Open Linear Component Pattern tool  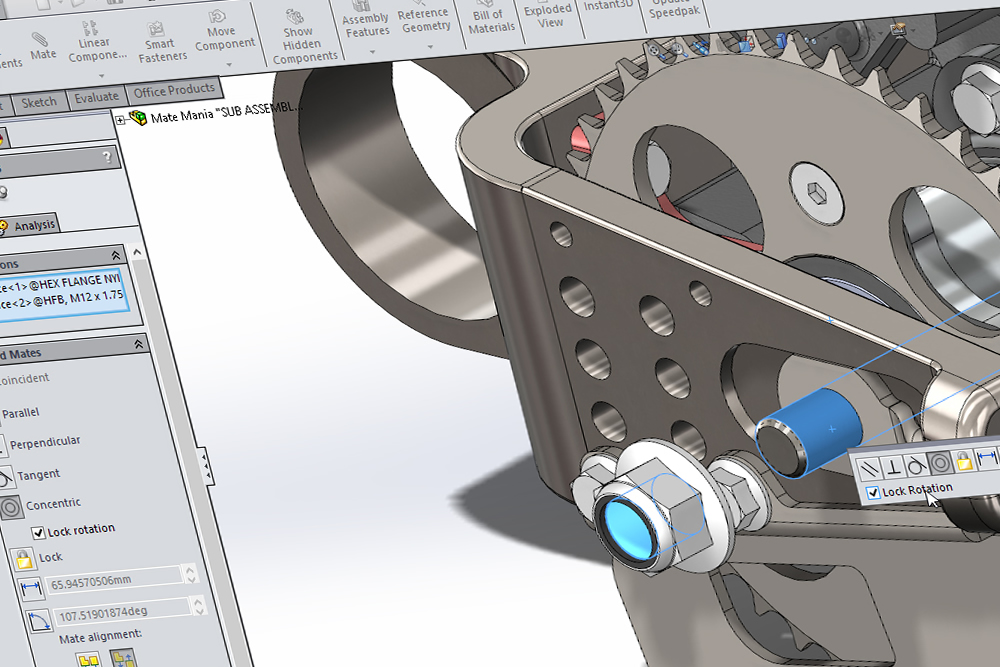pyautogui.click(x=96, y=41)
